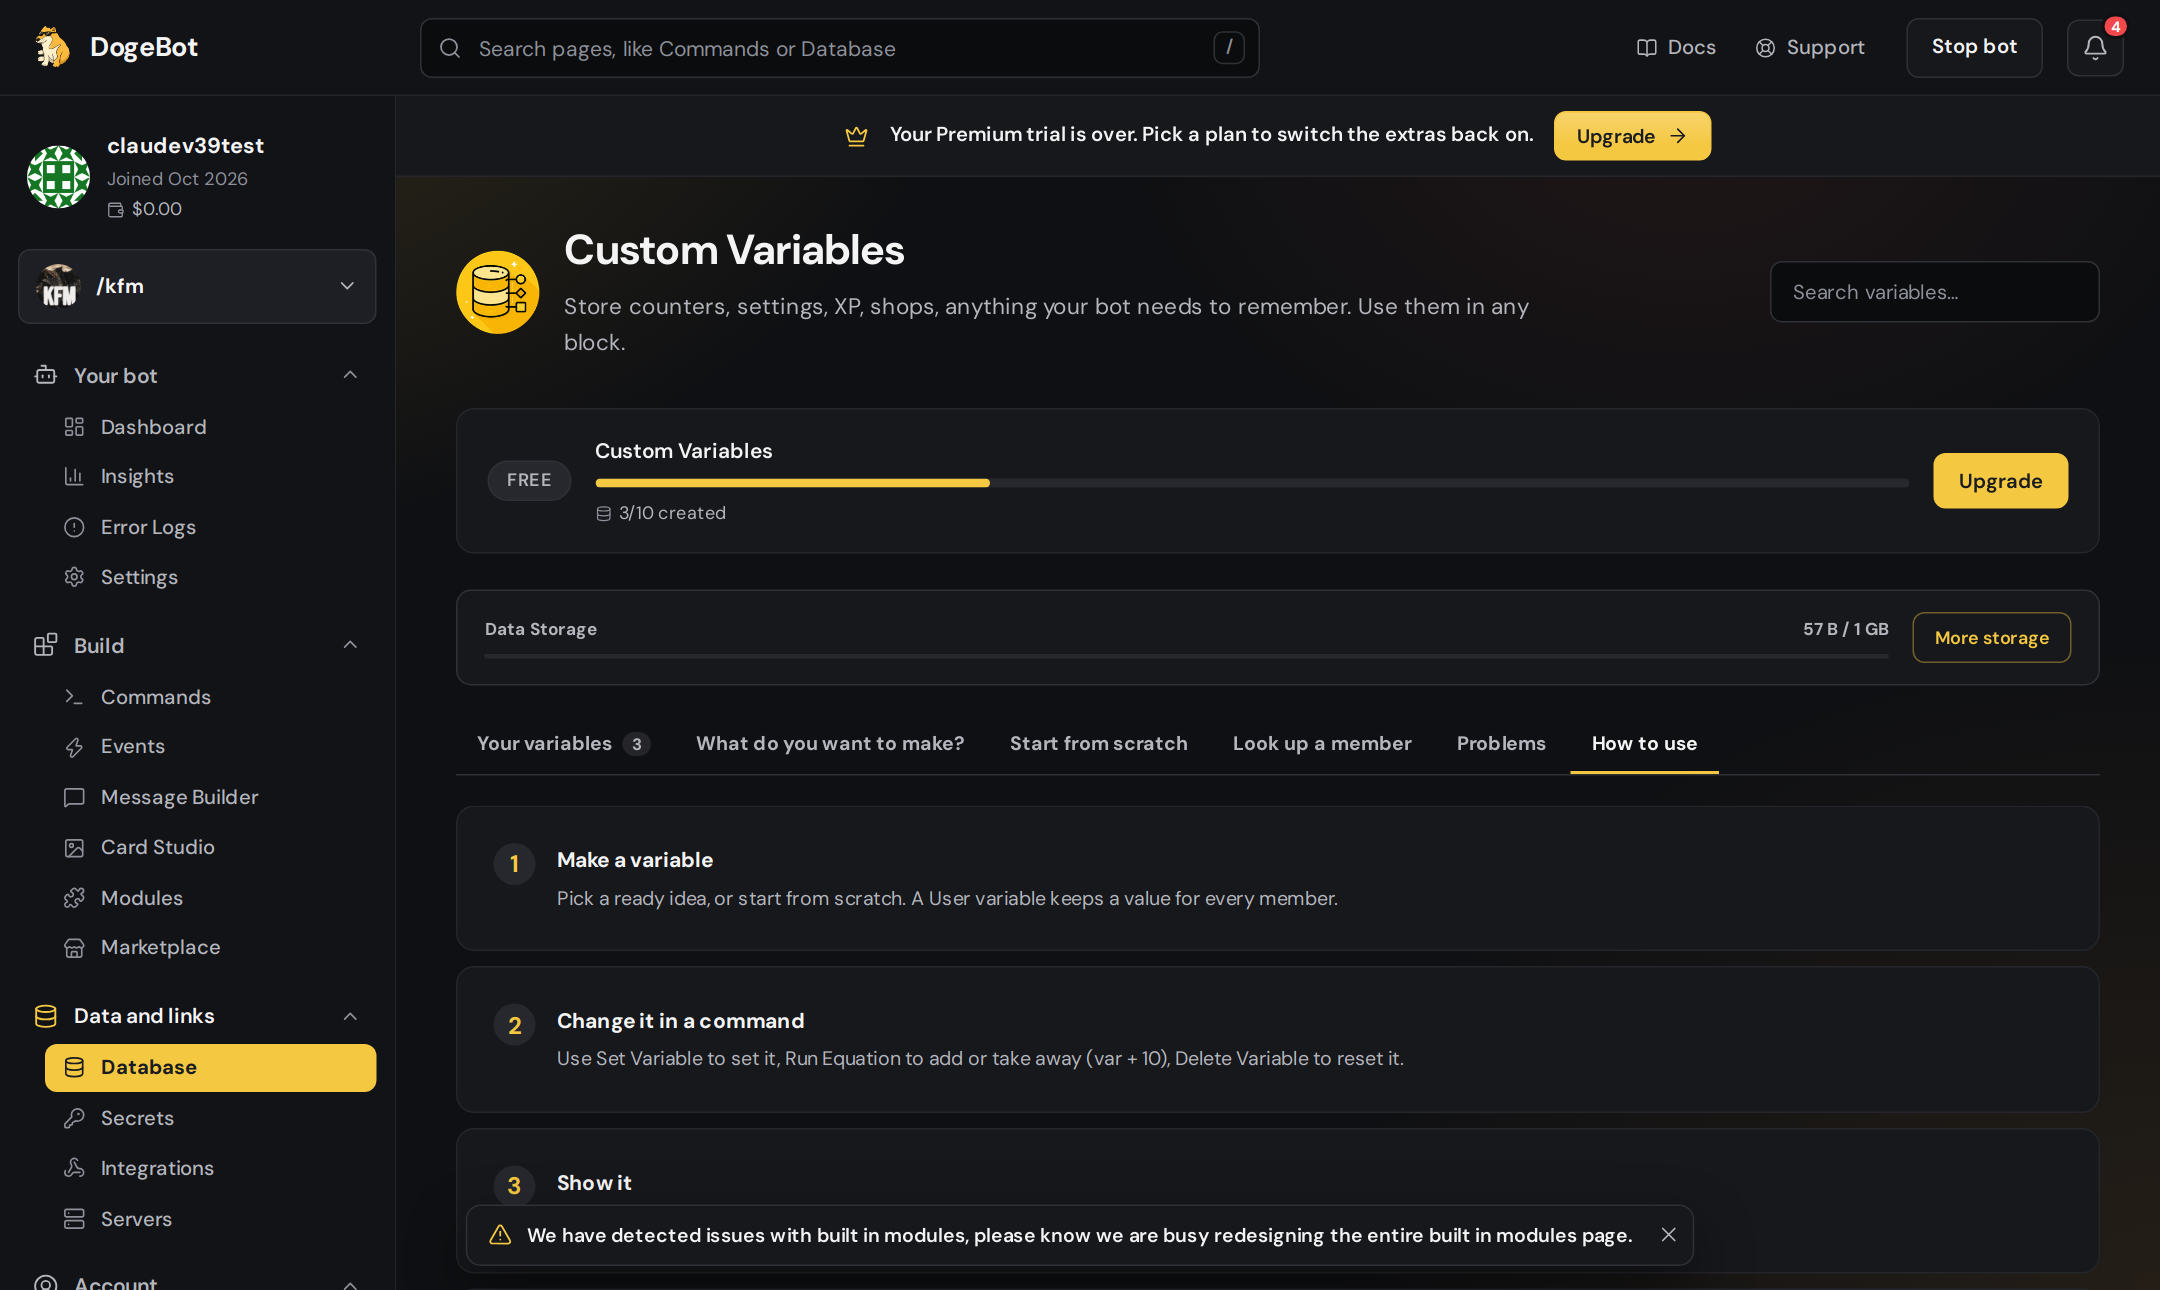Image resolution: width=2160 pixels, height=1290 pixels.
Task: Click the Integrations webhook icon
Action: 74,1168
